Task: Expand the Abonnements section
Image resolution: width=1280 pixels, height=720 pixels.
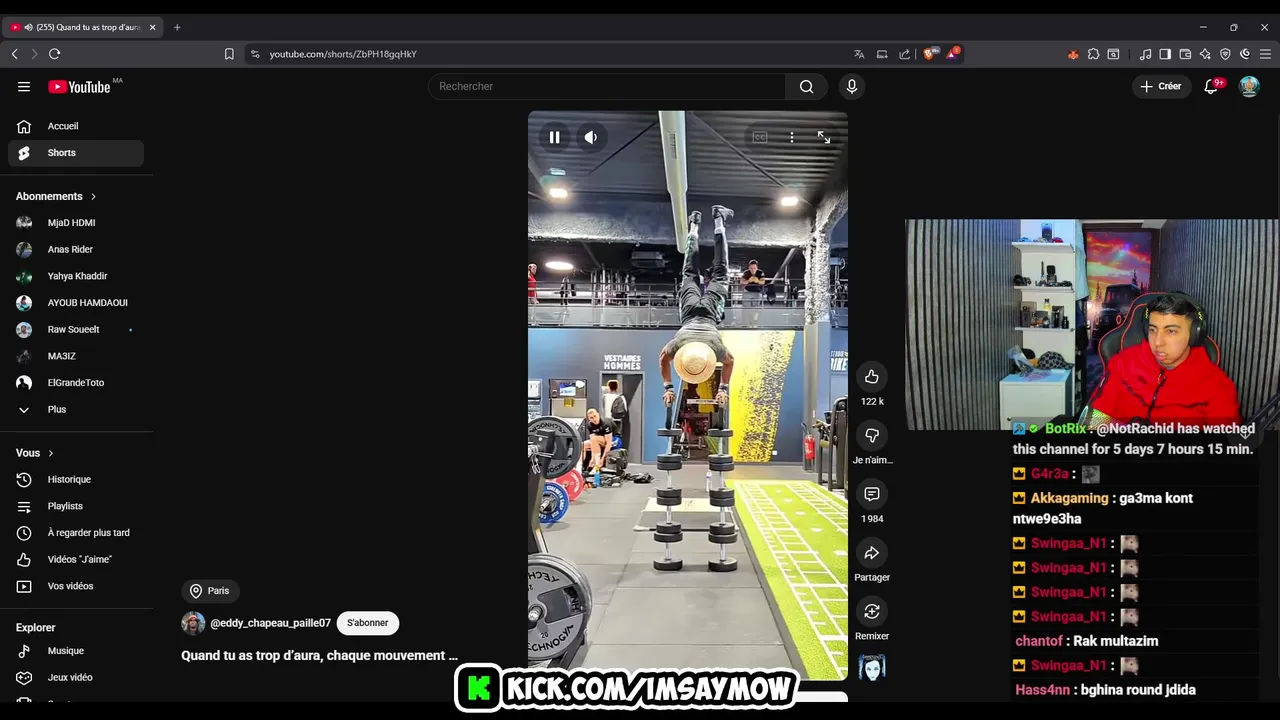Action: pyautogui.click(x=56, y=196)
